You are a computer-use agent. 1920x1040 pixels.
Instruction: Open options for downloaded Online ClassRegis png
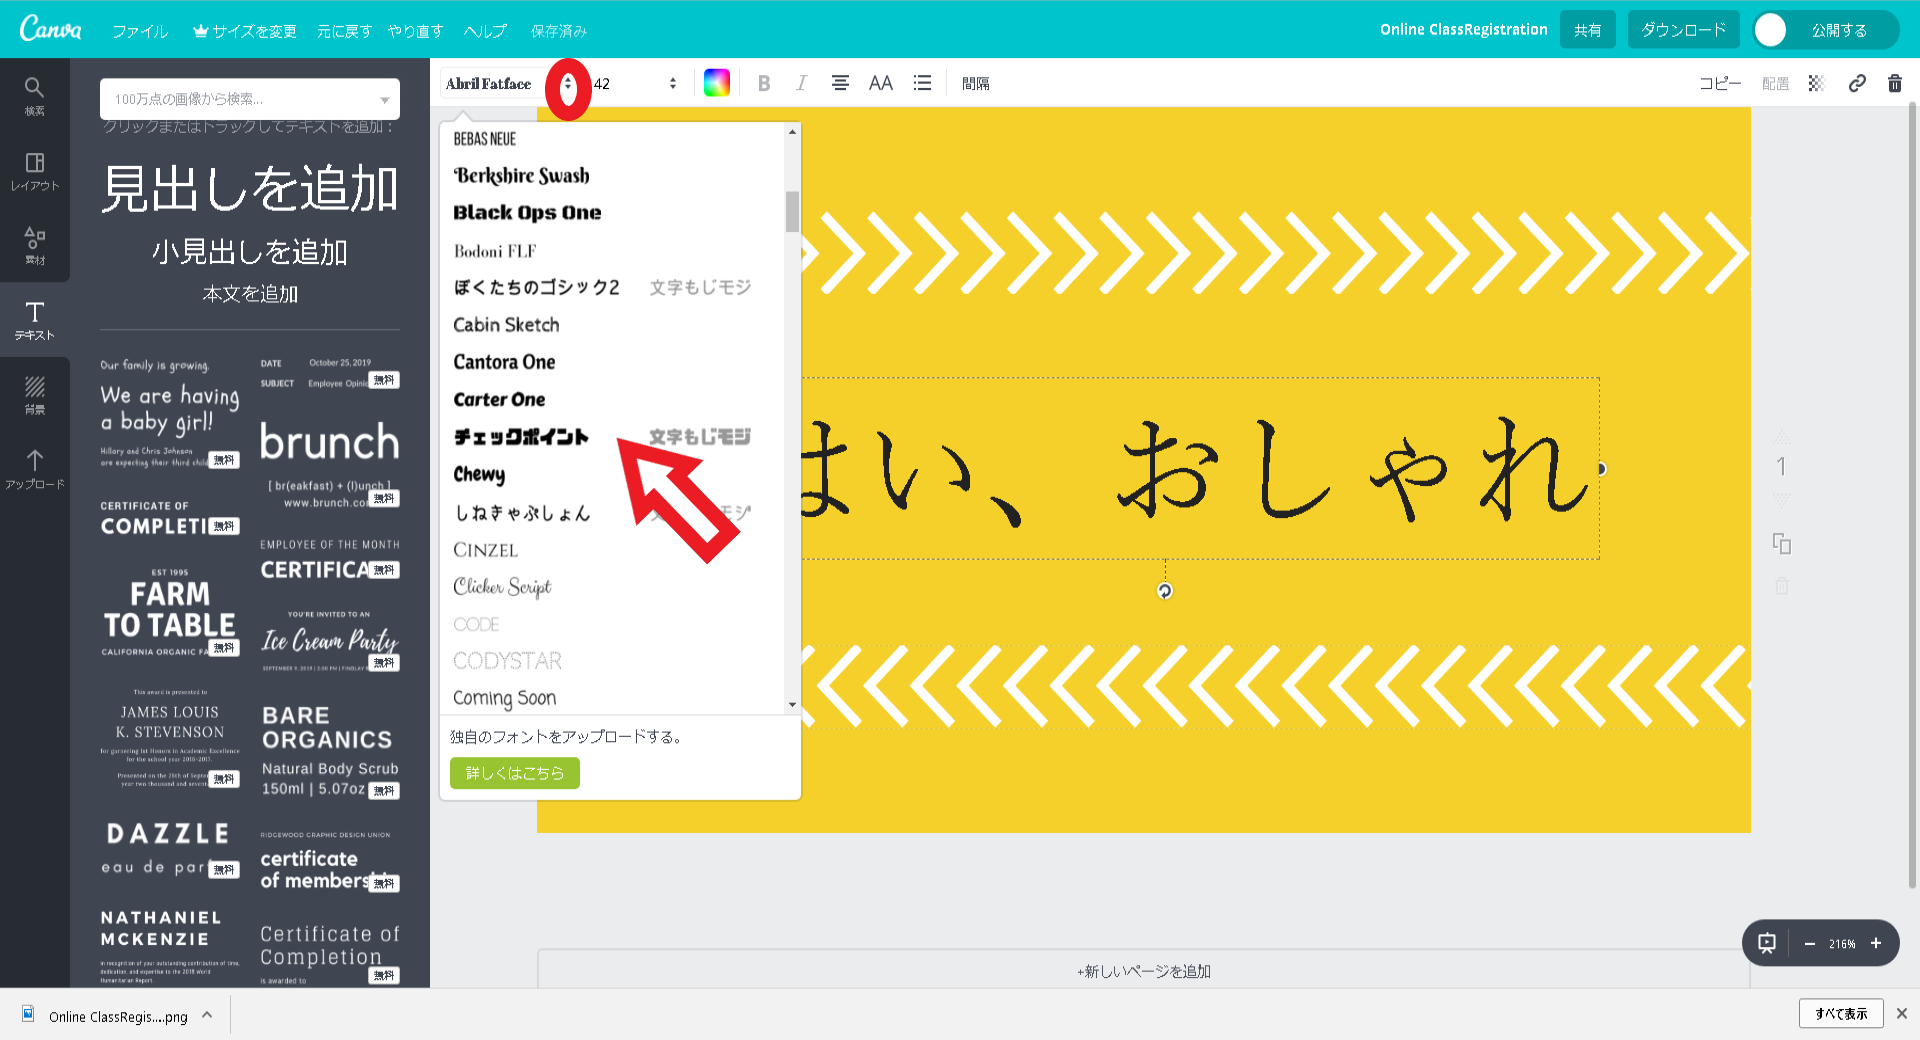click(x=207, y=1015)
